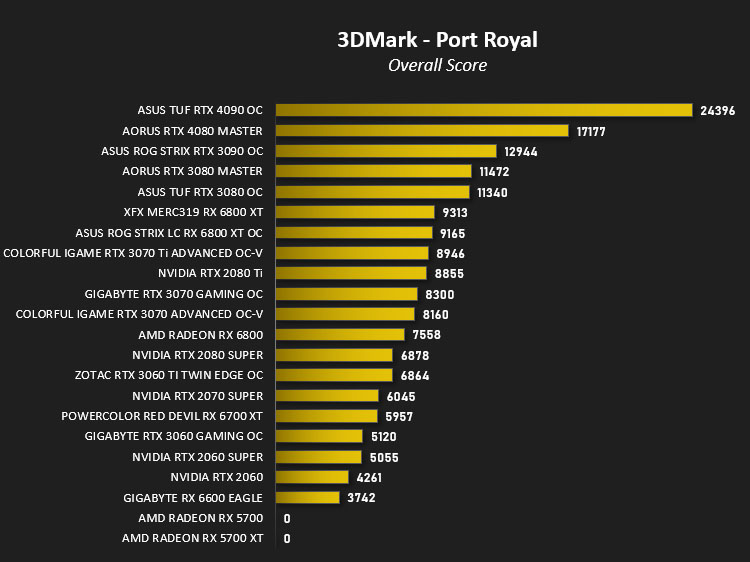Viewport: 750px width, 562px height.
Task: Select the AMD RADEON RX 5700 XT label
Action: coord(192,538)
